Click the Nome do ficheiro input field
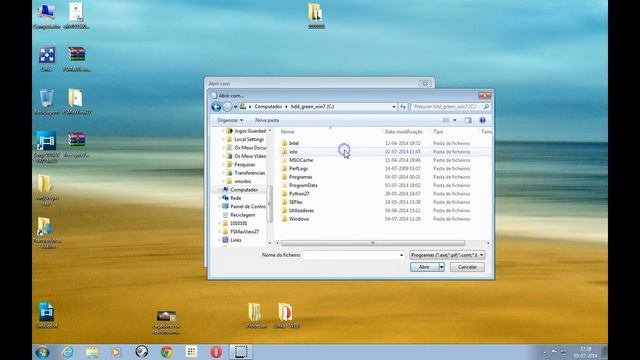 (351, 255)
